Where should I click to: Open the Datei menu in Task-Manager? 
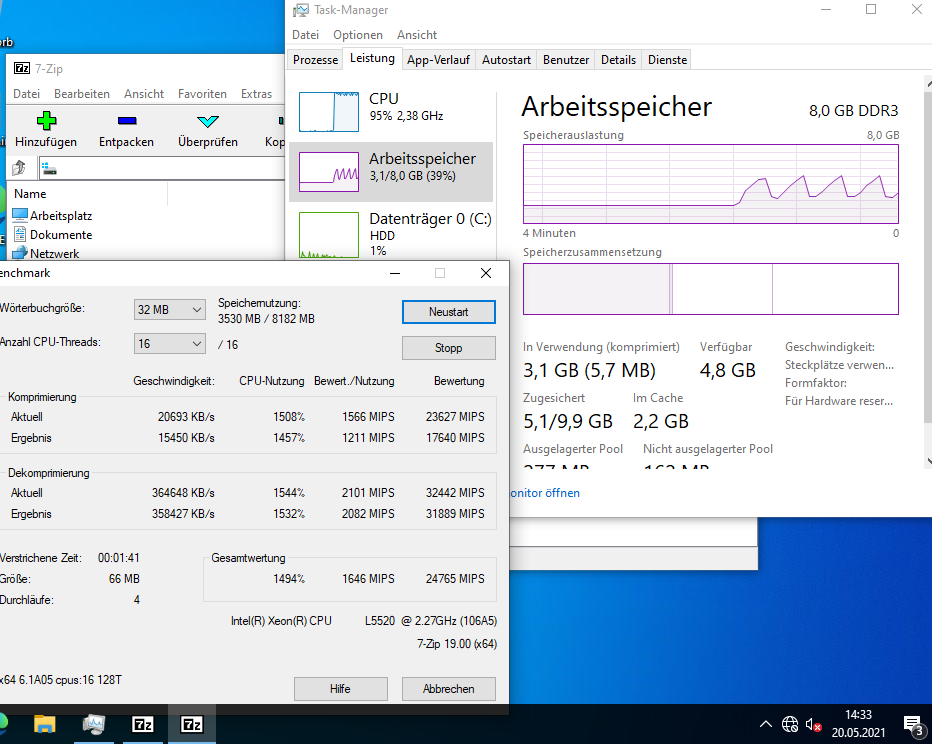pos(306,35)
